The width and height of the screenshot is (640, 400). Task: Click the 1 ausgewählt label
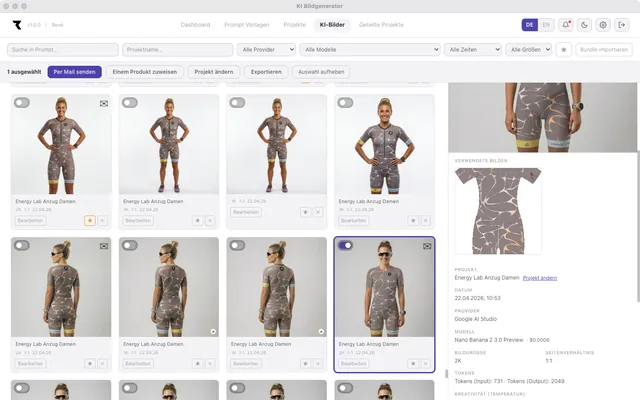coord(24,72)
